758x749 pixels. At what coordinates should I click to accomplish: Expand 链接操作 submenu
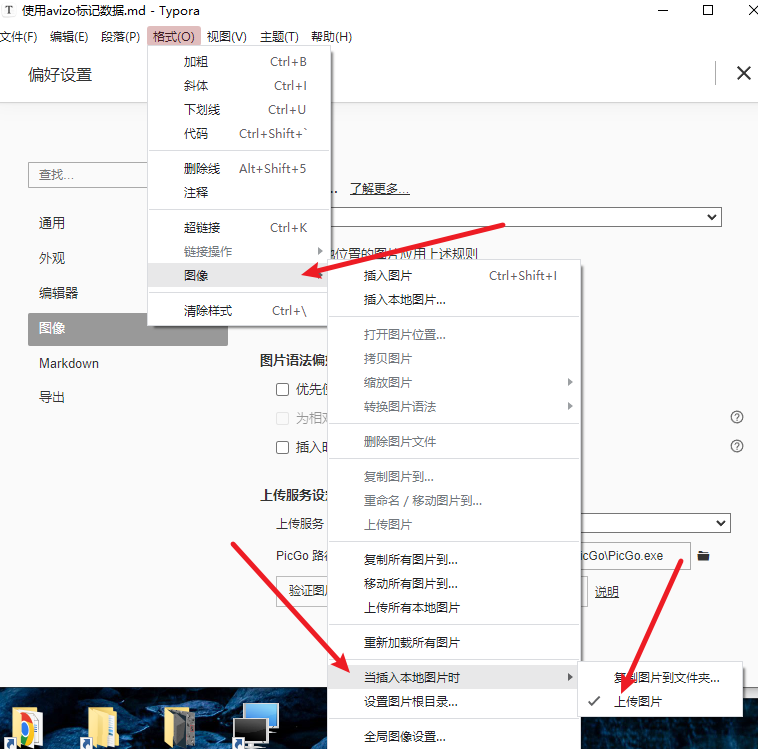[239, 251]
